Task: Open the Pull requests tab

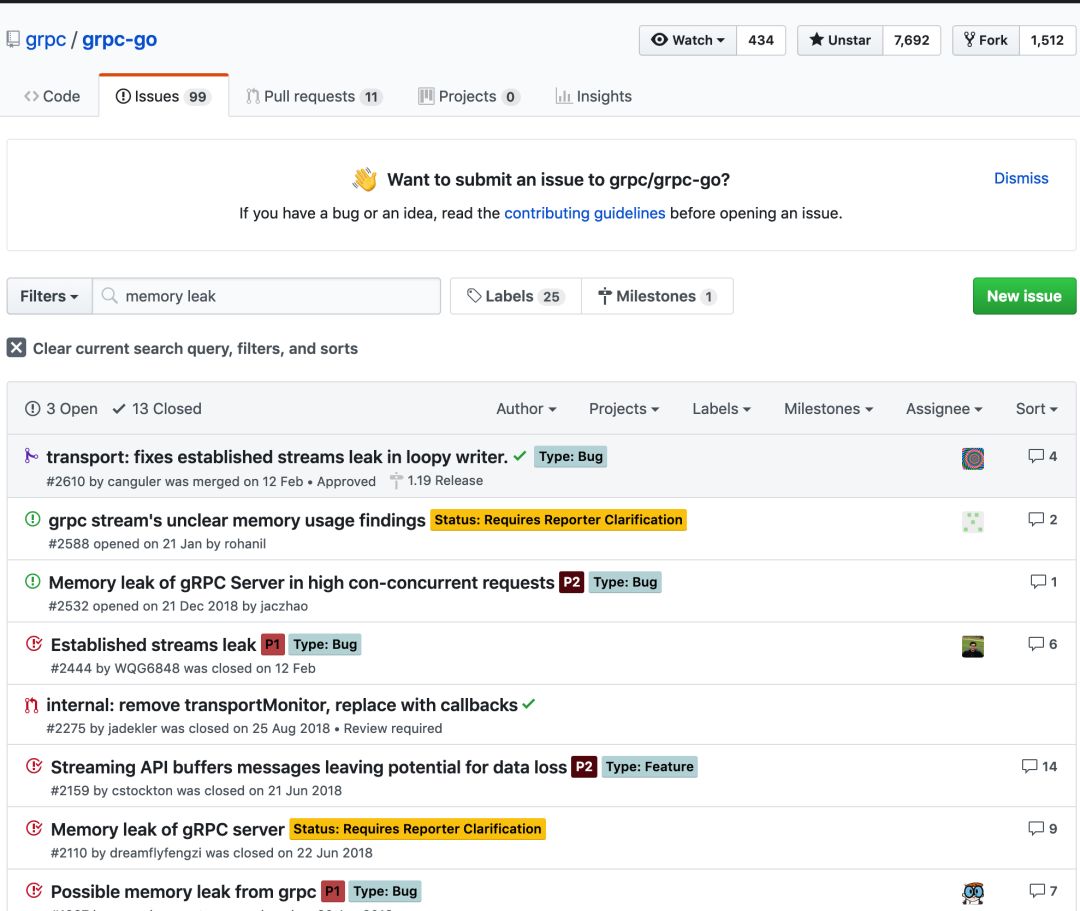Action: click(x=313, y=96)
